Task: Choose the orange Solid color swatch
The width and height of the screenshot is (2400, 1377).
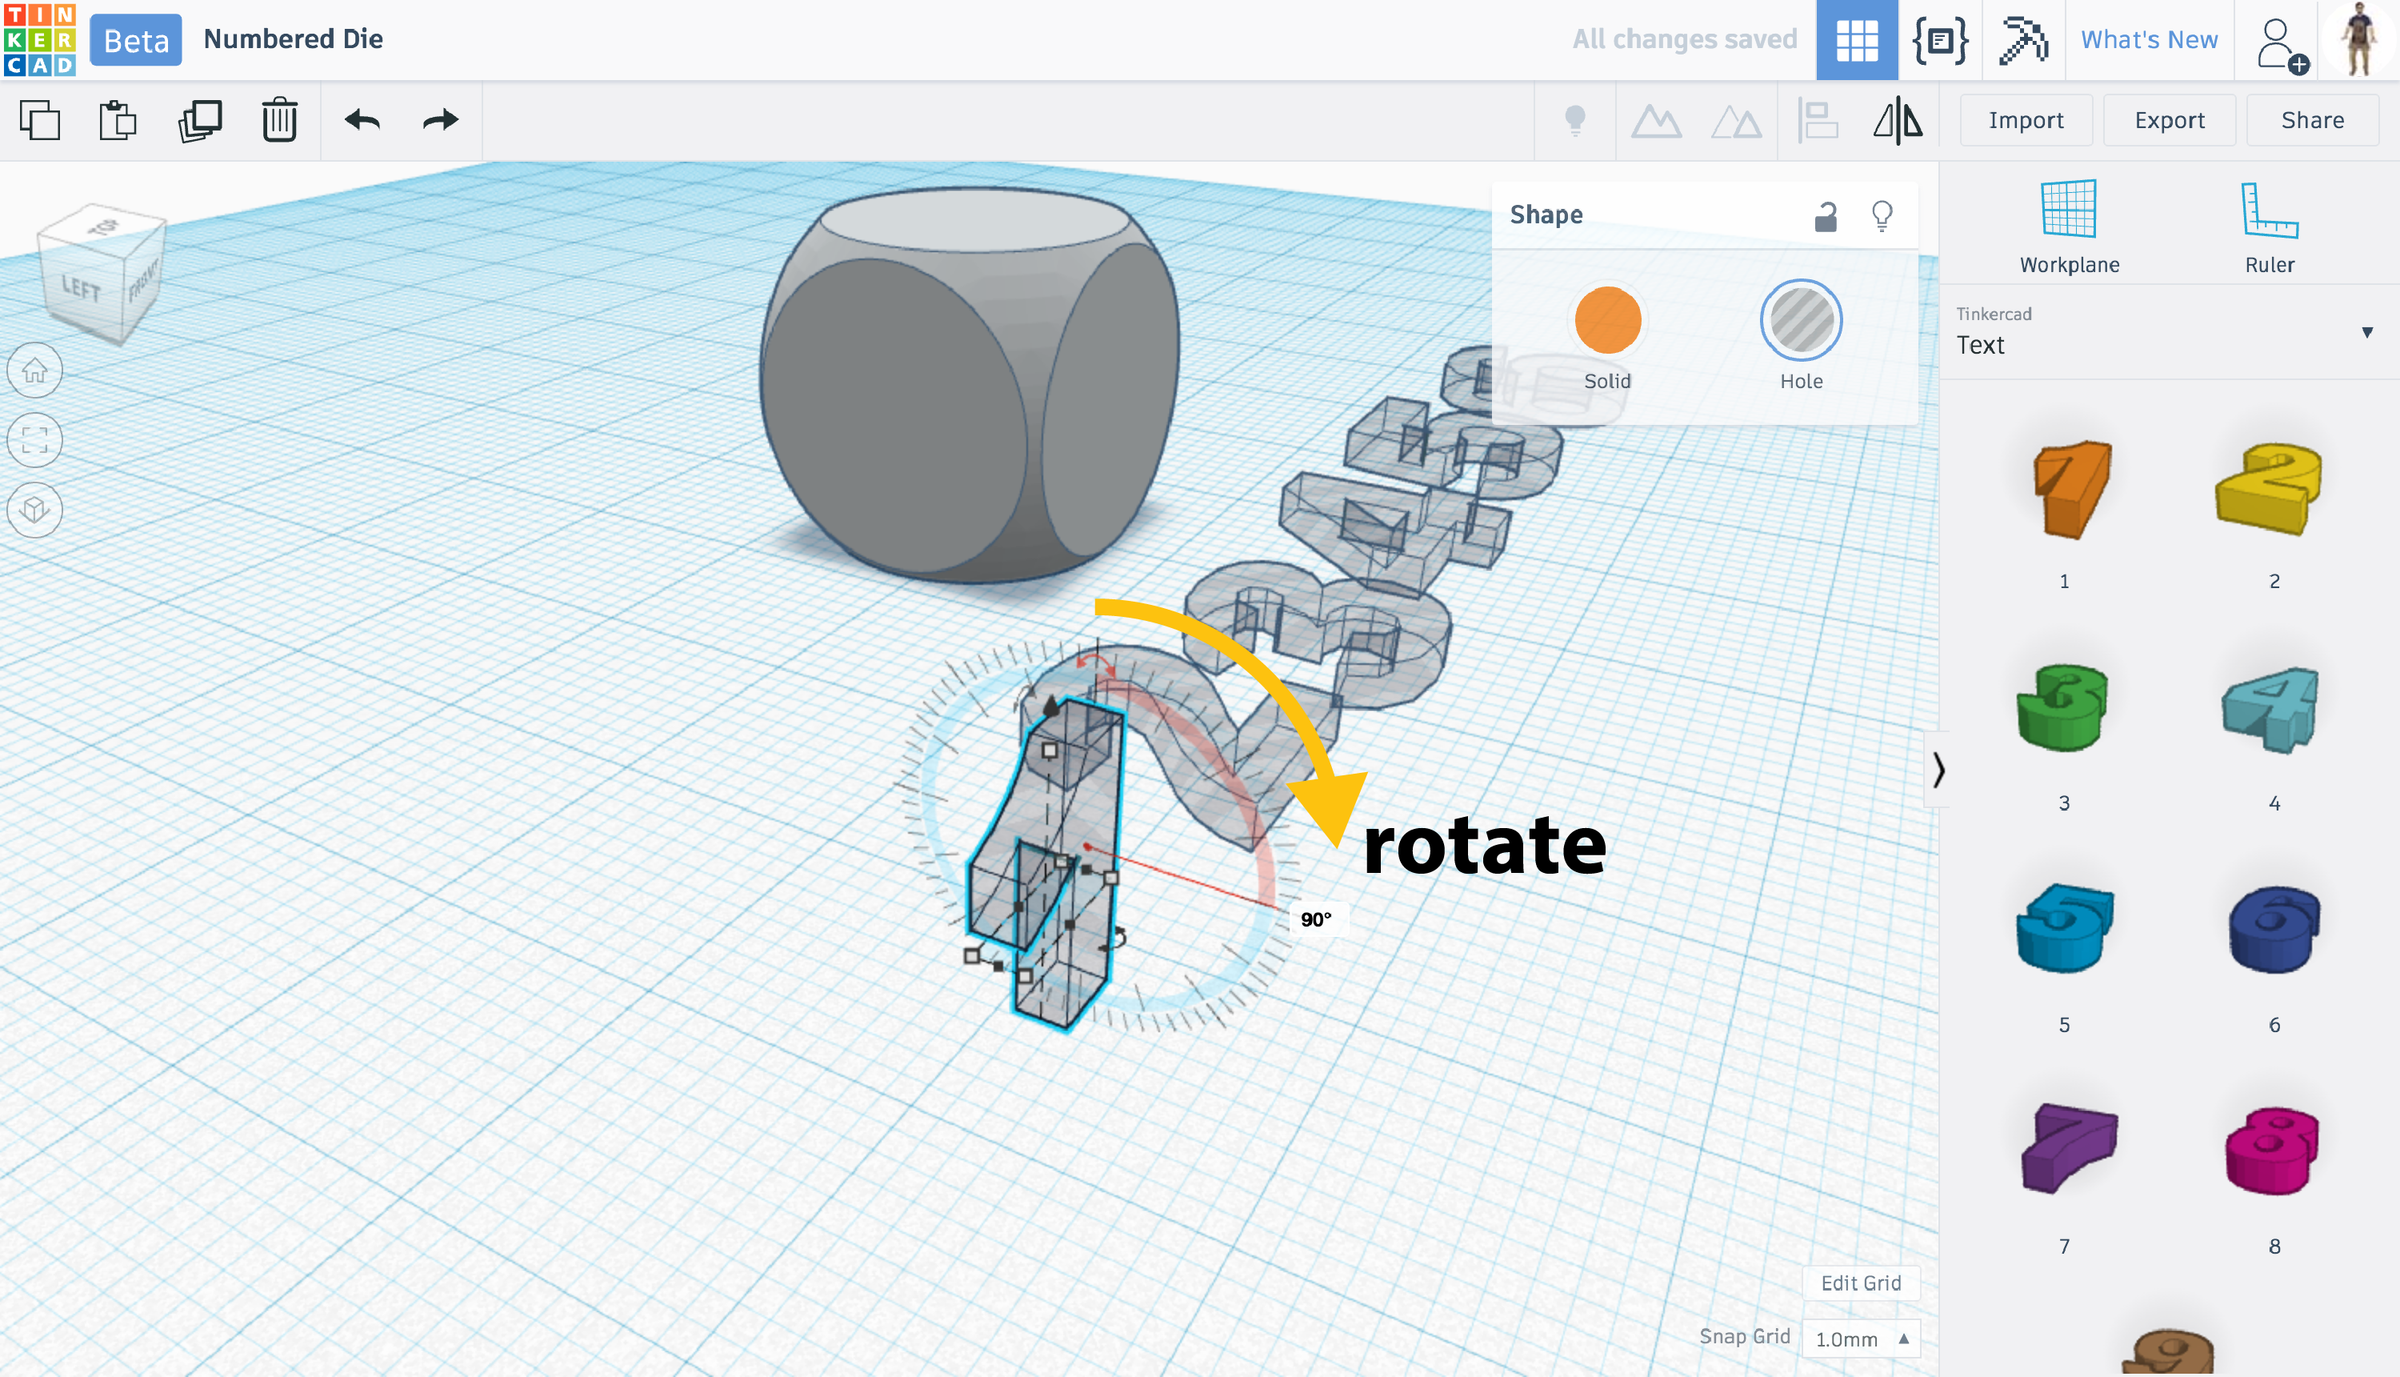Action: [1607, 321]
